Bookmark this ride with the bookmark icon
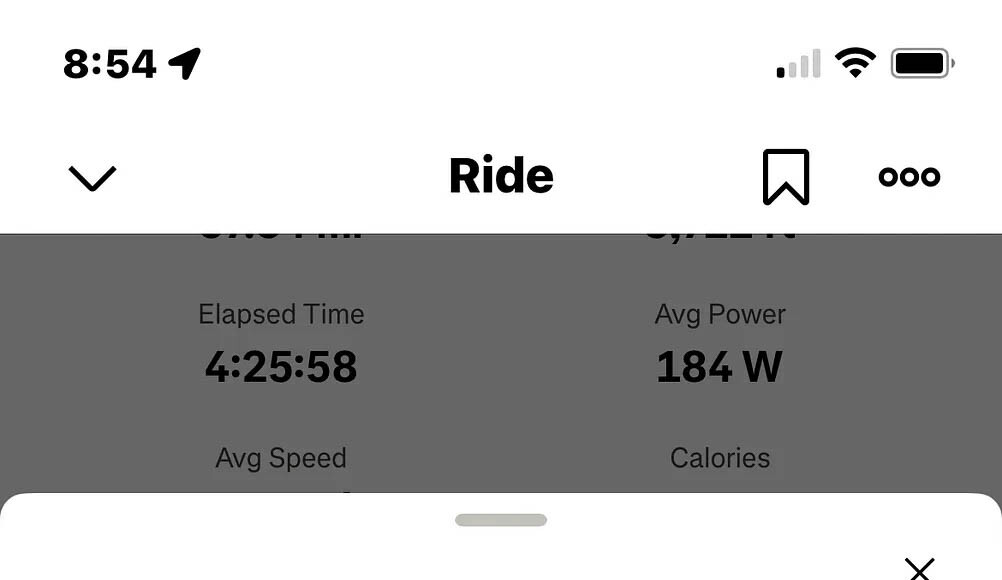This screenshot has height=580, width=1002. [x=785, y=177]
